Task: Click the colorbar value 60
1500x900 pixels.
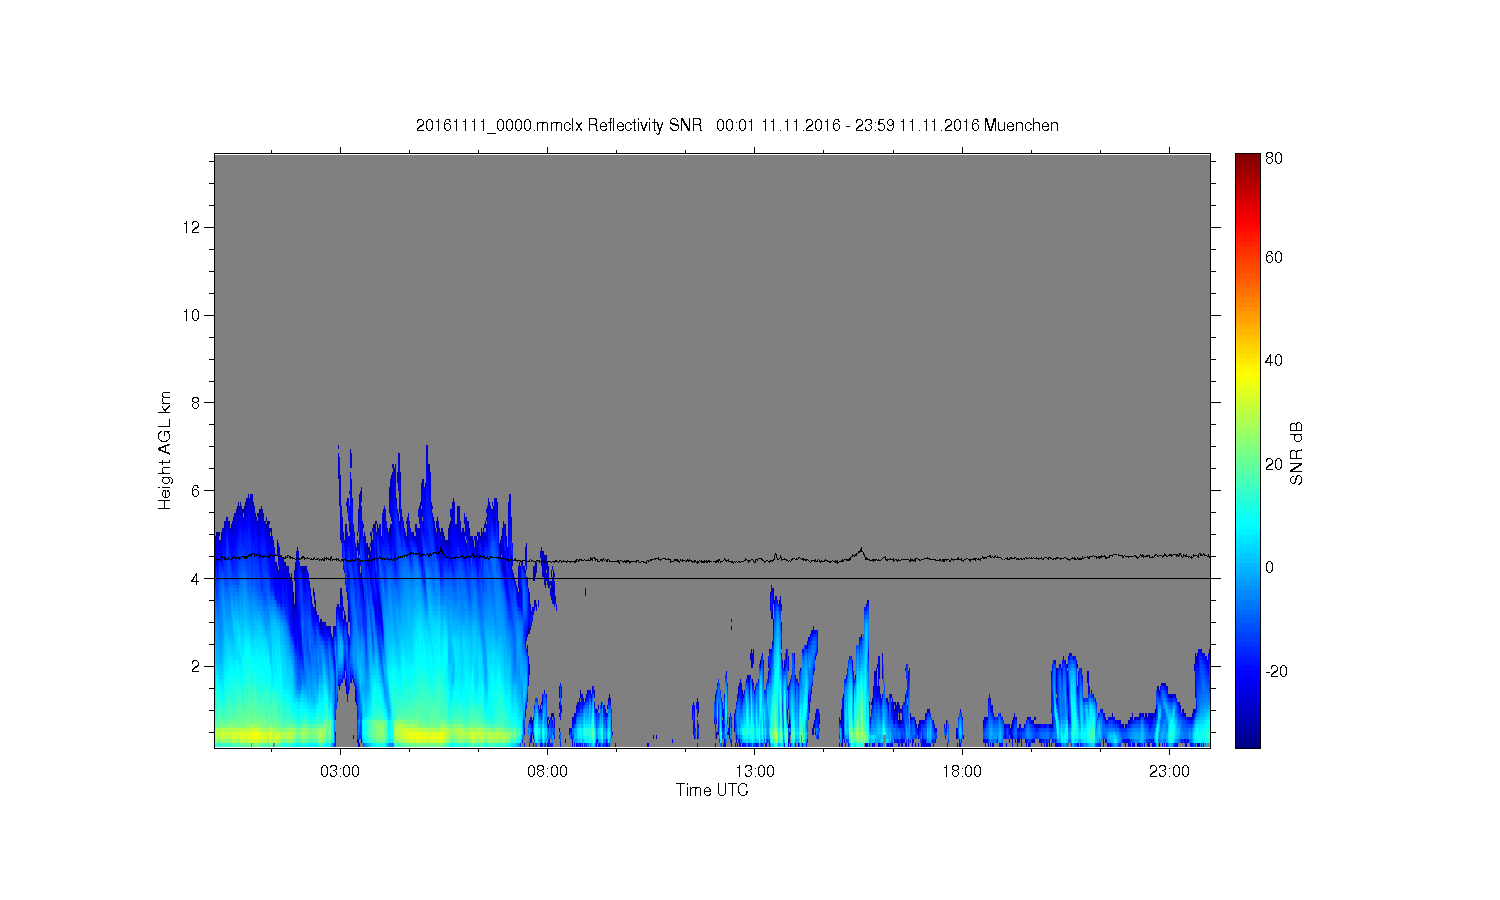Action: point(1274,257)
